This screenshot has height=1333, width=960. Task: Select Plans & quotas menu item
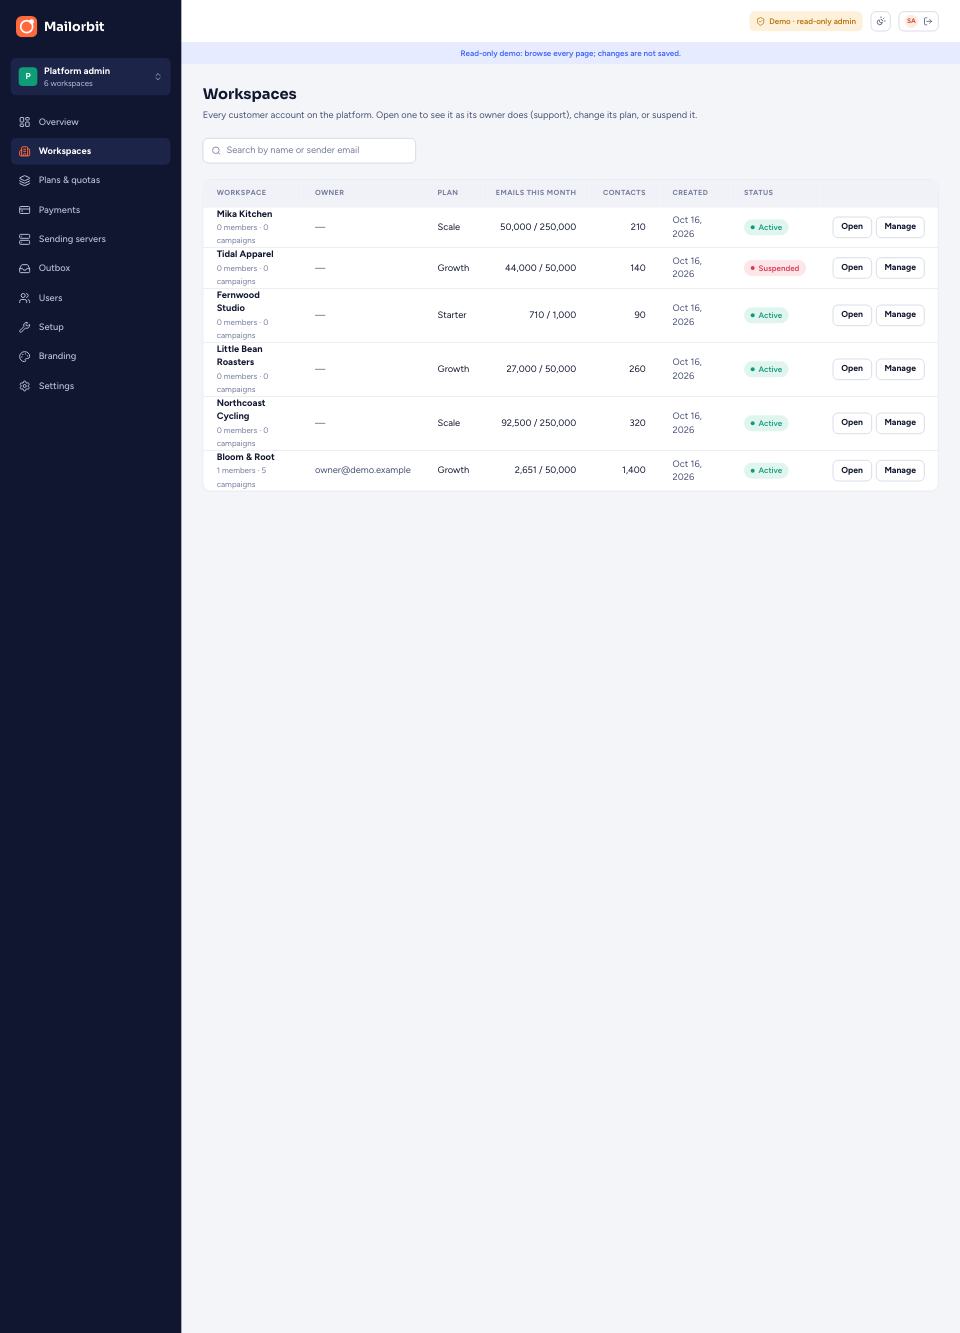(91, 180)
